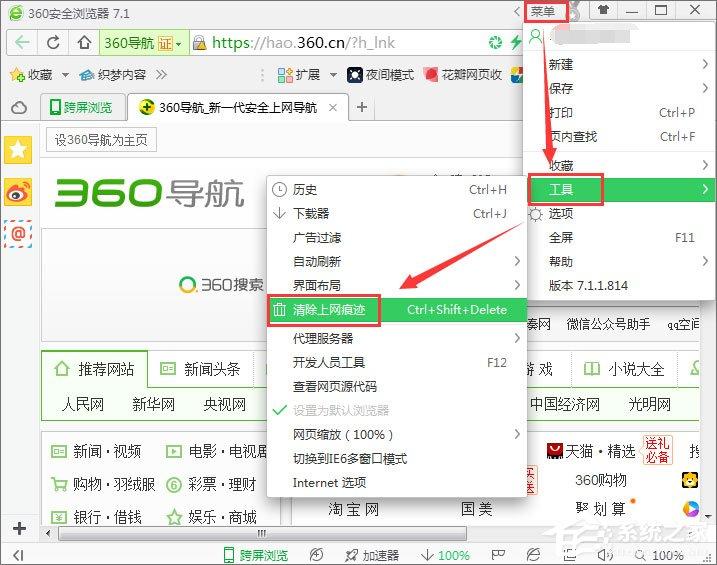Open the 扩展 extensions icon
Screen dimensions: 717x565
(285, 75)
